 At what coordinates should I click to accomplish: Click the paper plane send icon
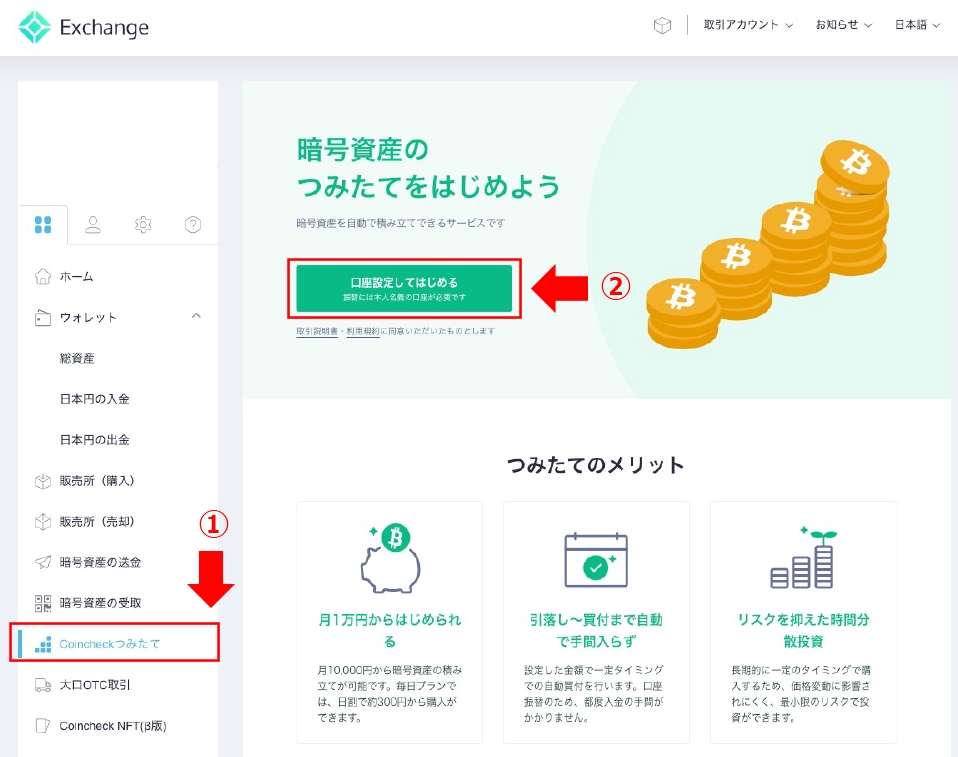pyautogui.click(x=43, y=562)
